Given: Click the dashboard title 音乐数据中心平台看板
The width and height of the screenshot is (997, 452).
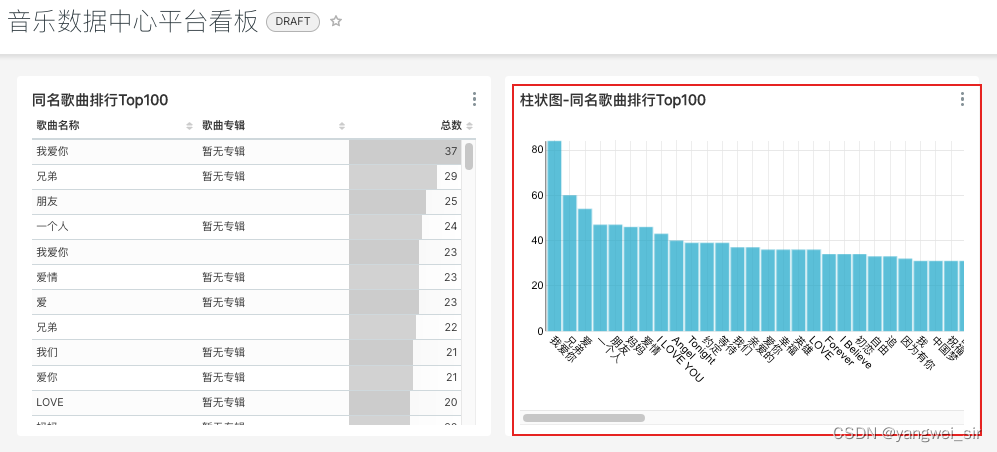Looking at the screenshot, I should tap(134, 22).
